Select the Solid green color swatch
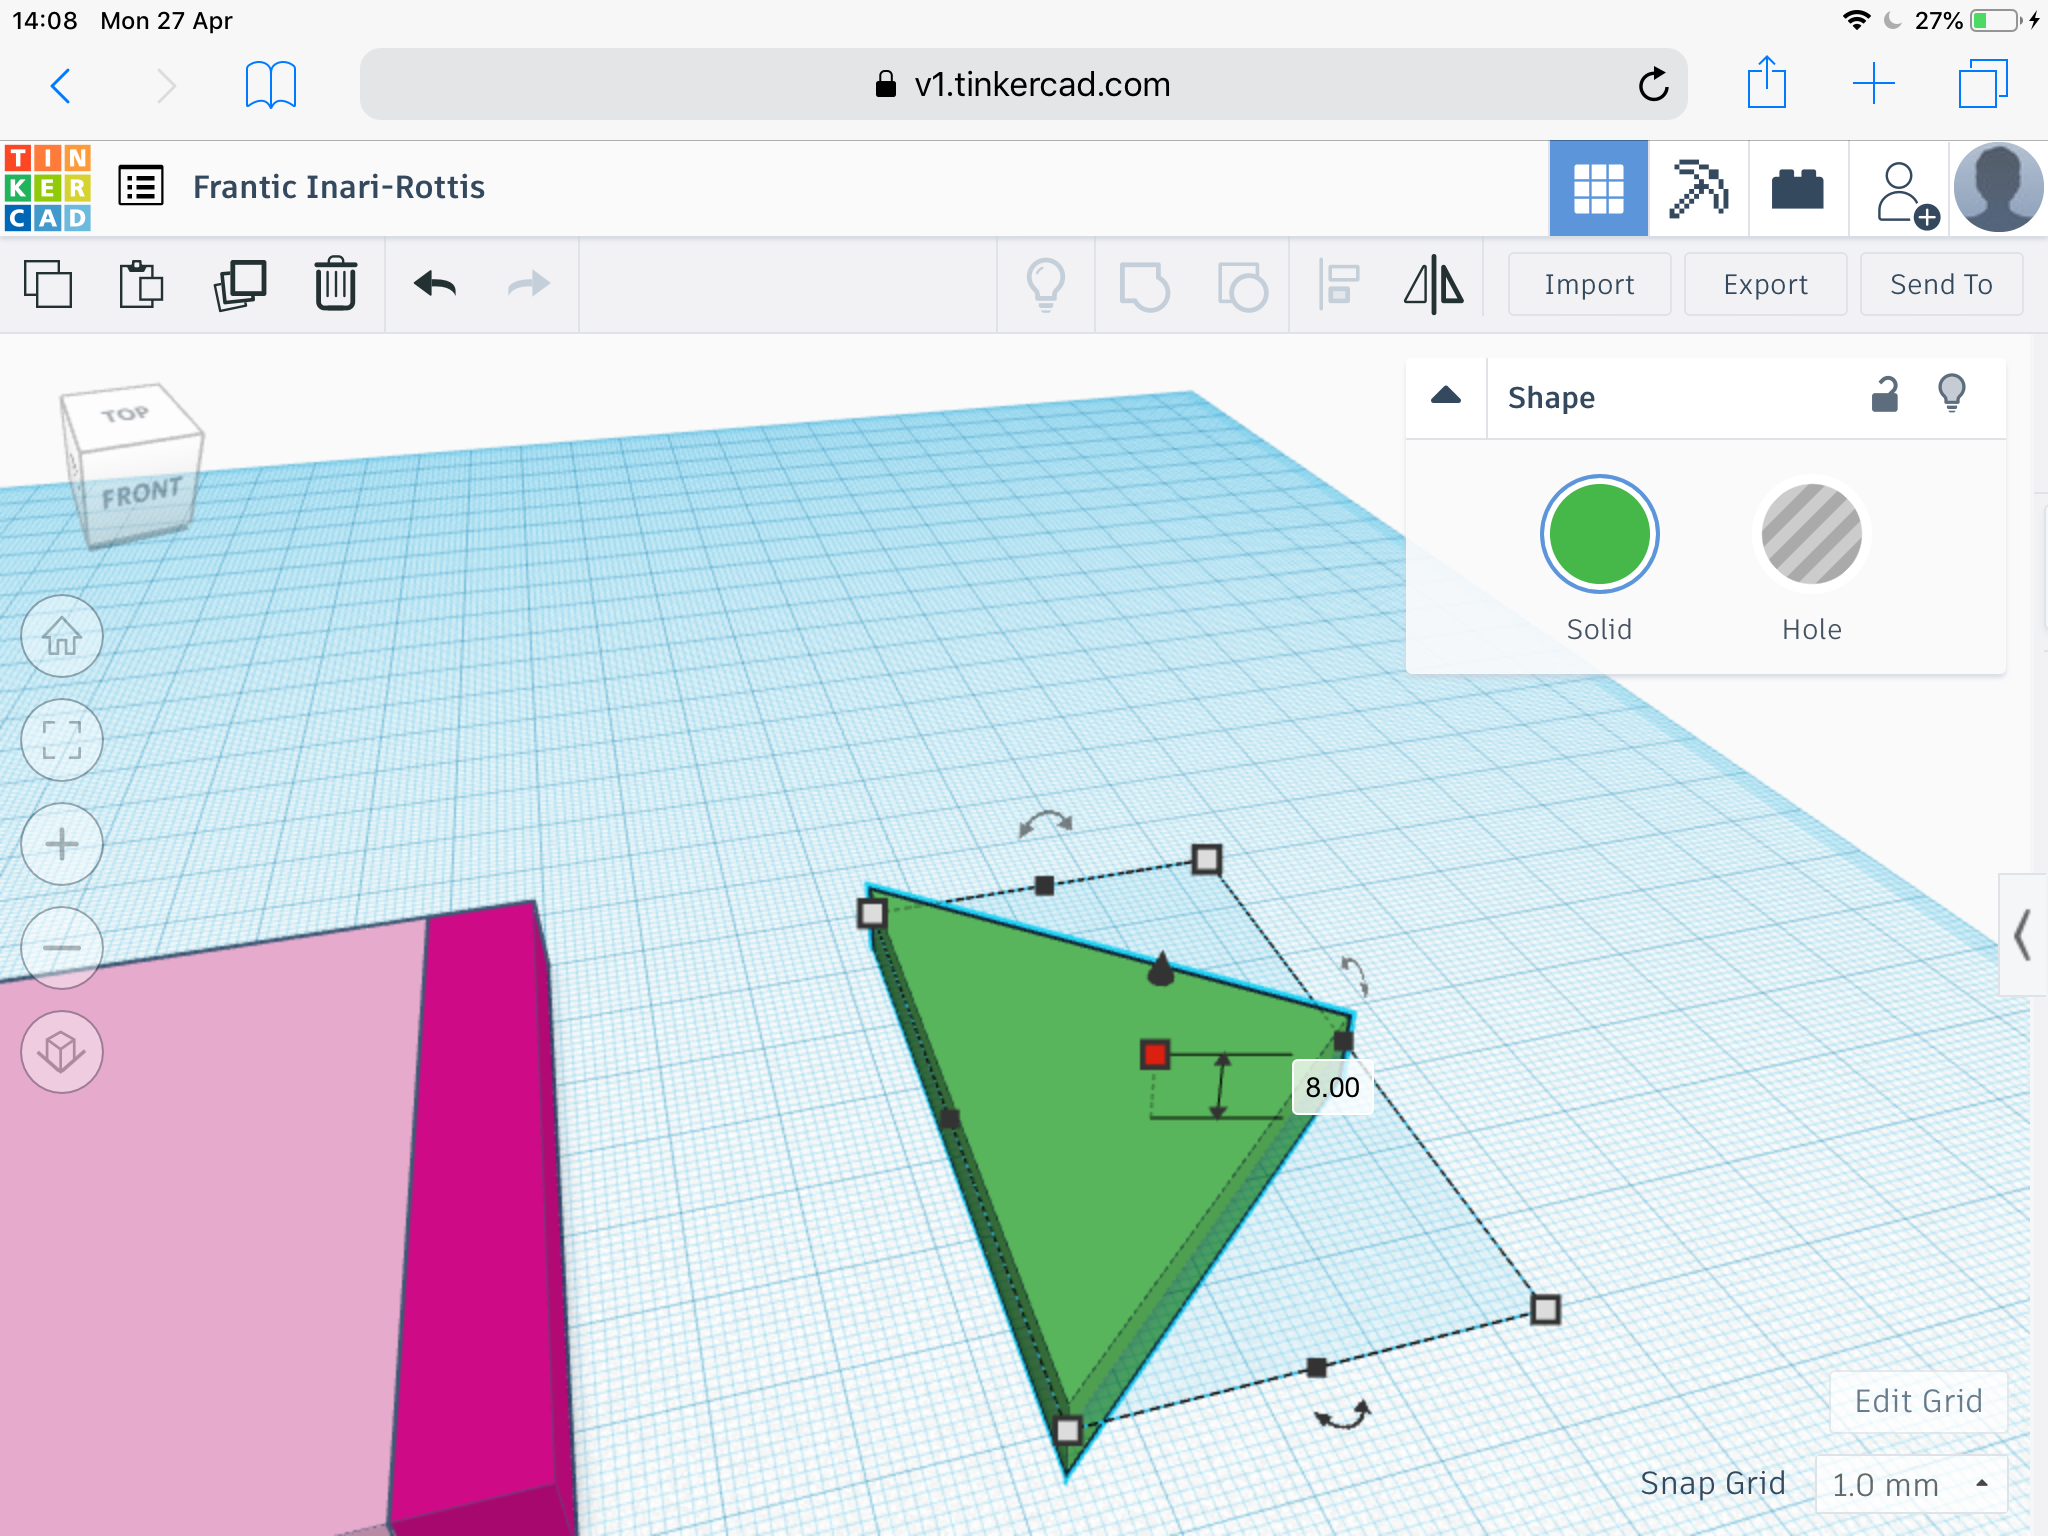 [1599, 534]
